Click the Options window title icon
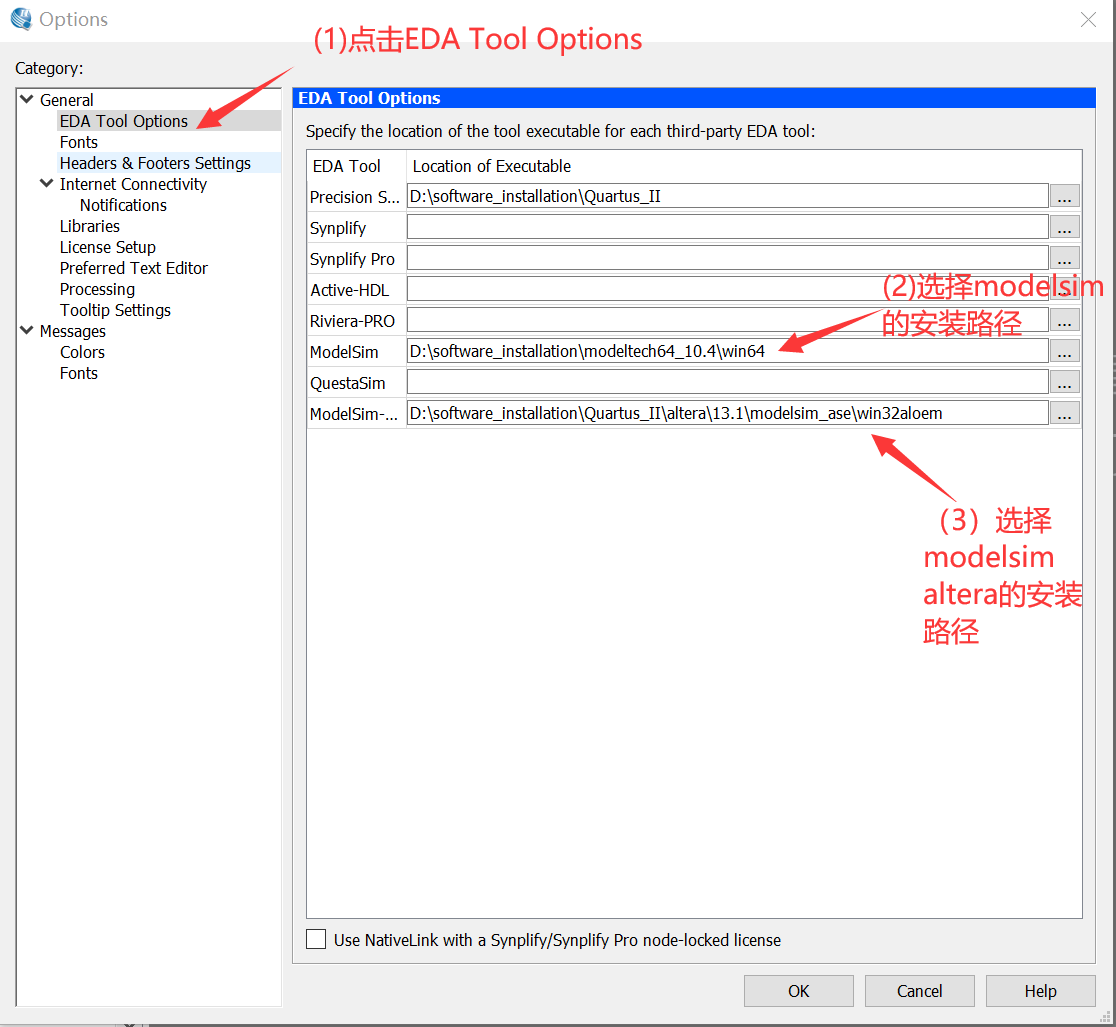 tap(21, 19)
